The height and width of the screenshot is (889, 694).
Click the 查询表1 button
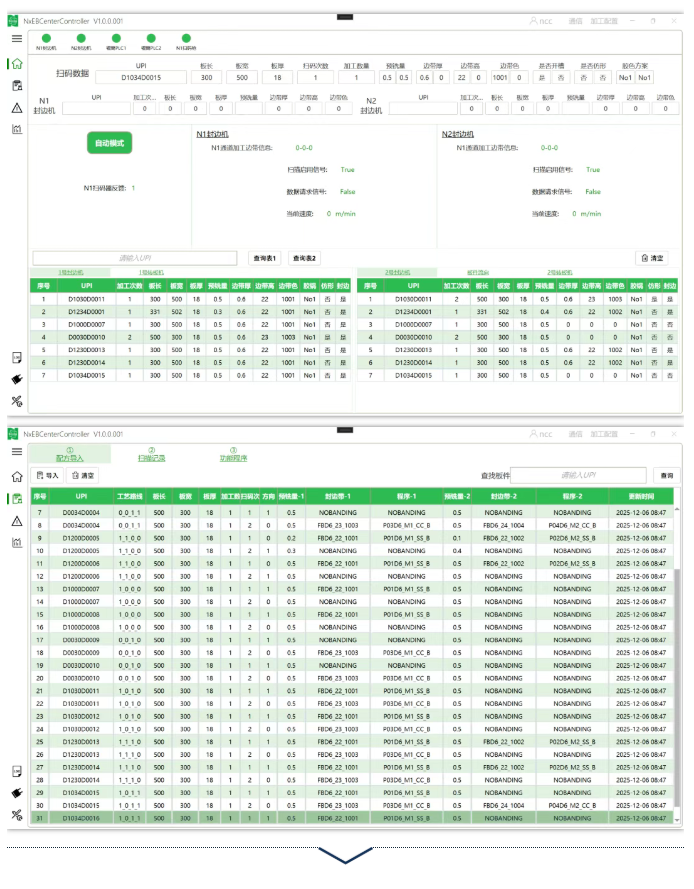click(265, 258)
